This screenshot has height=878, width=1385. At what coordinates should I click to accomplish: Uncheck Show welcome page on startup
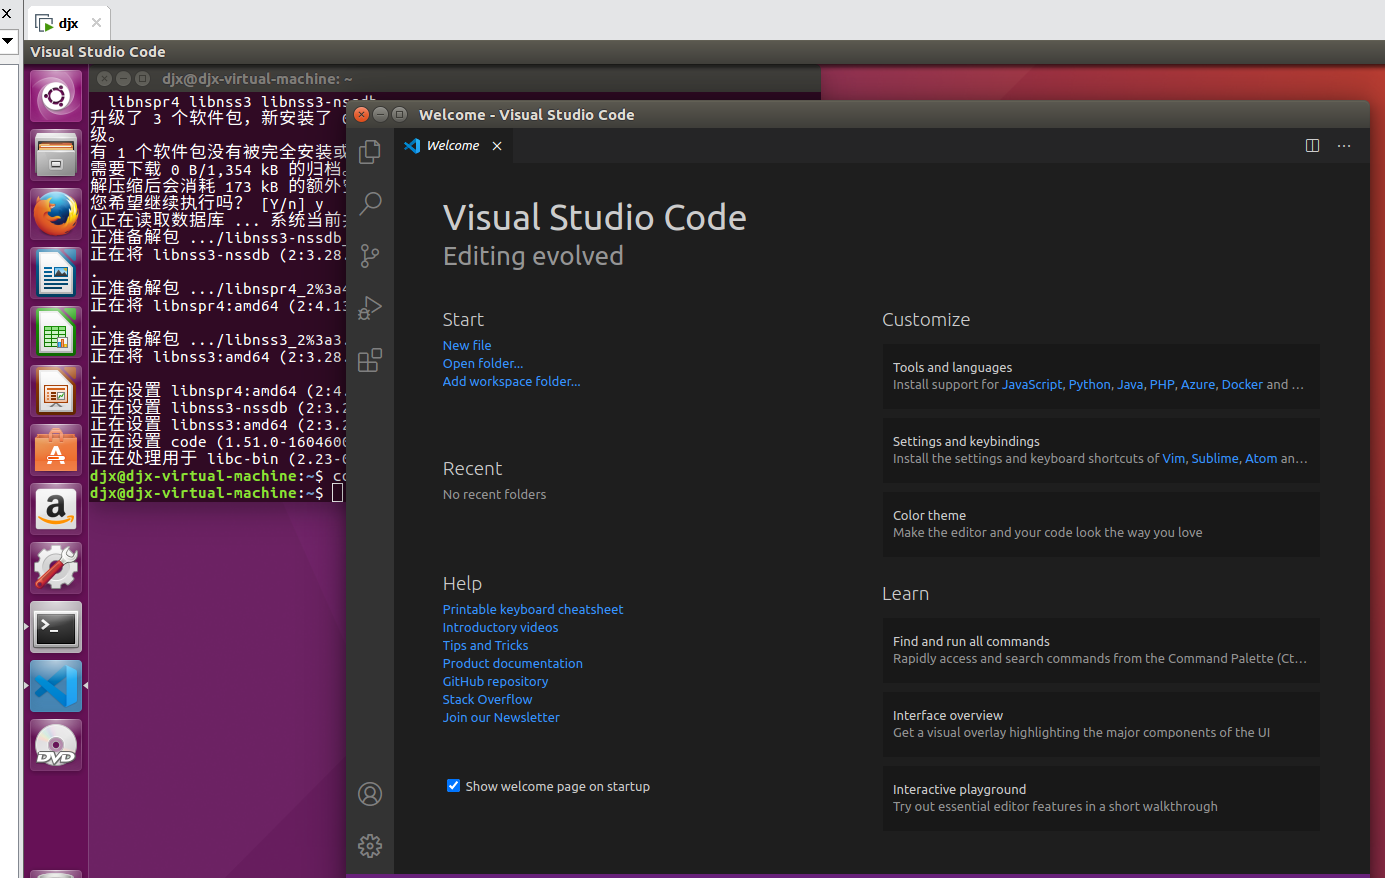(x=453, y=786)
